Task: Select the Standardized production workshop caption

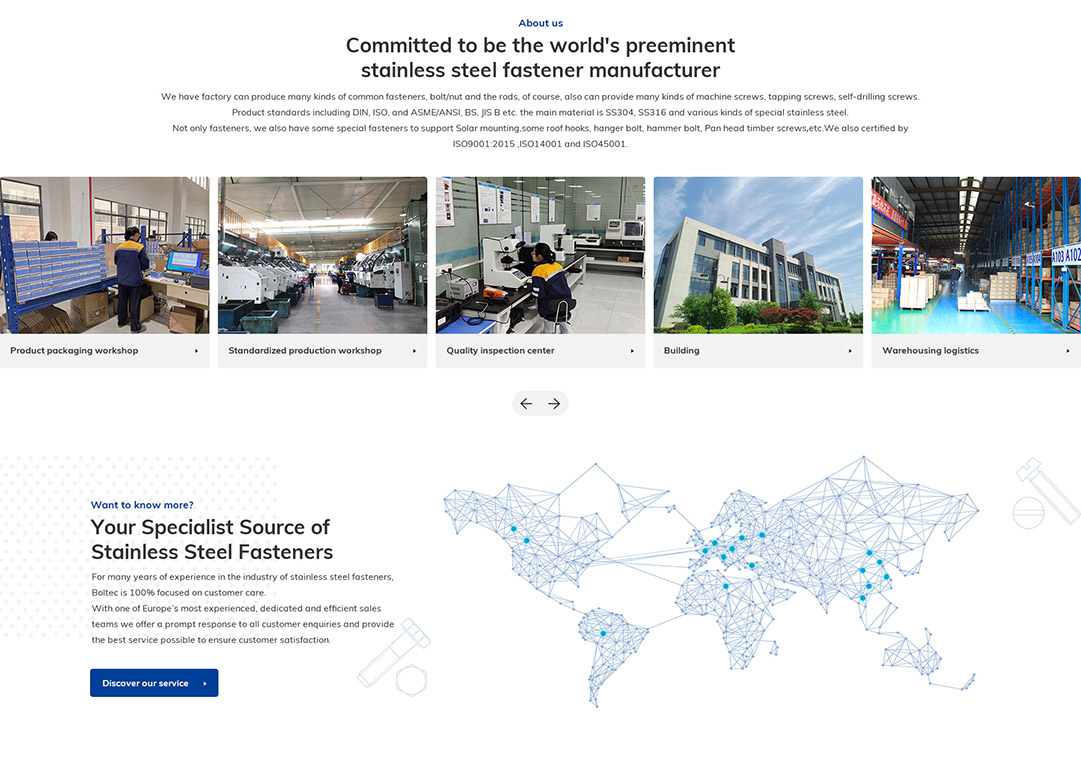Action: click(x=305, y=351)
